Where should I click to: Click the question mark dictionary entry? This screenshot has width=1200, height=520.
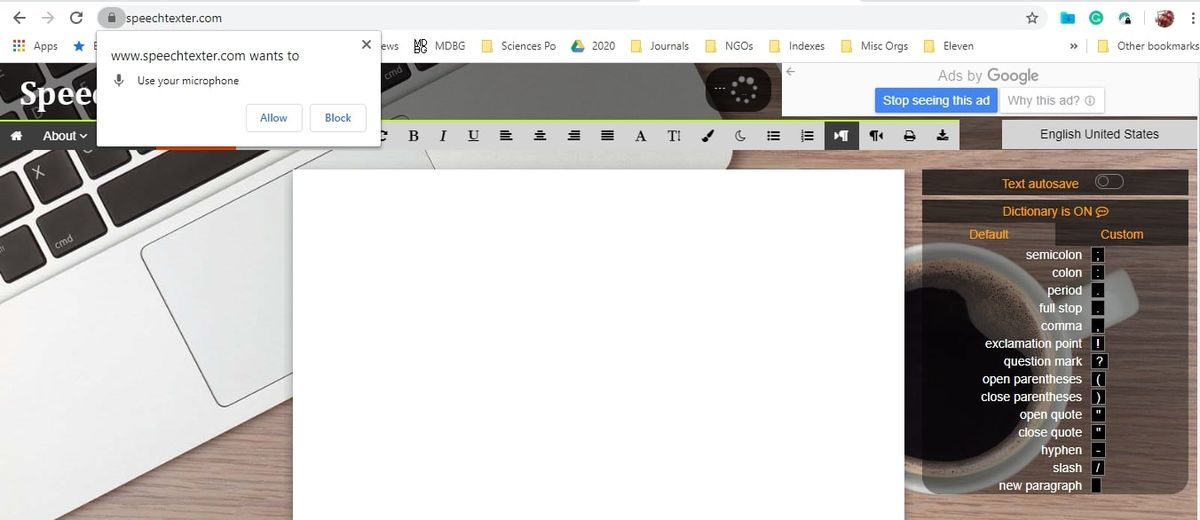[1054, 361]
